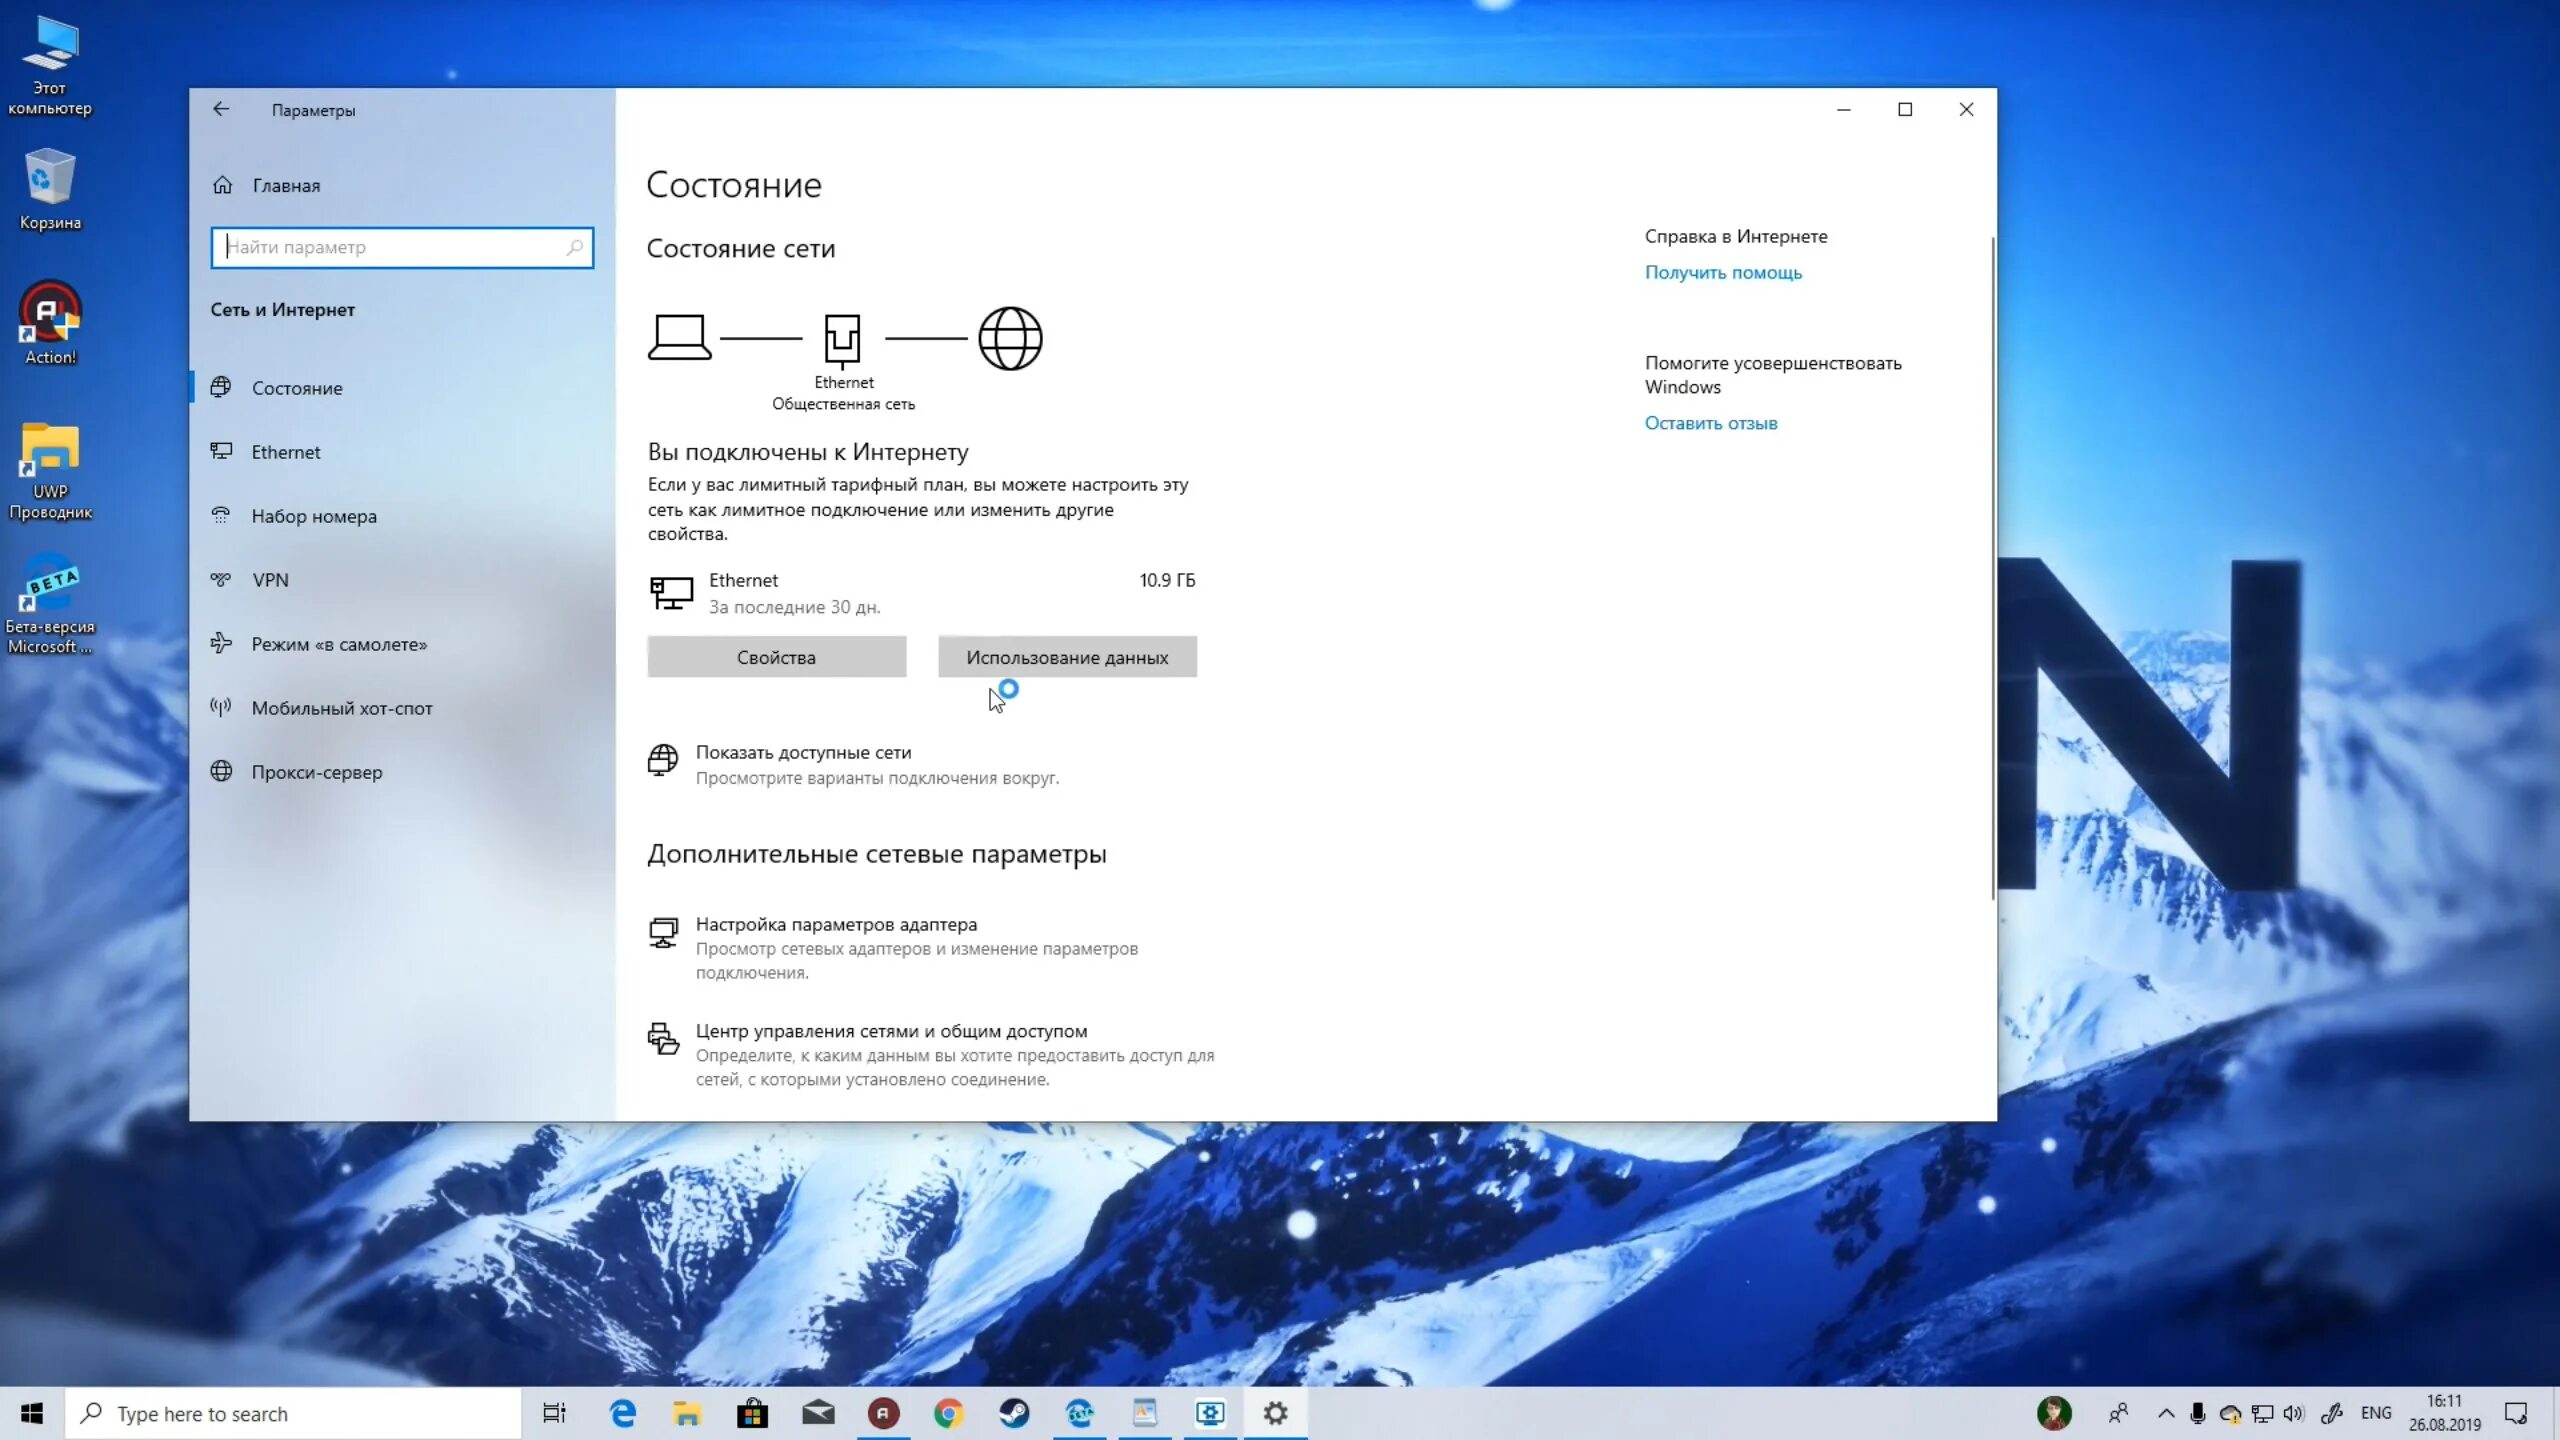2560x1440 pixels.
Task: Click Оставить отзыв link
Action: 1710,422
